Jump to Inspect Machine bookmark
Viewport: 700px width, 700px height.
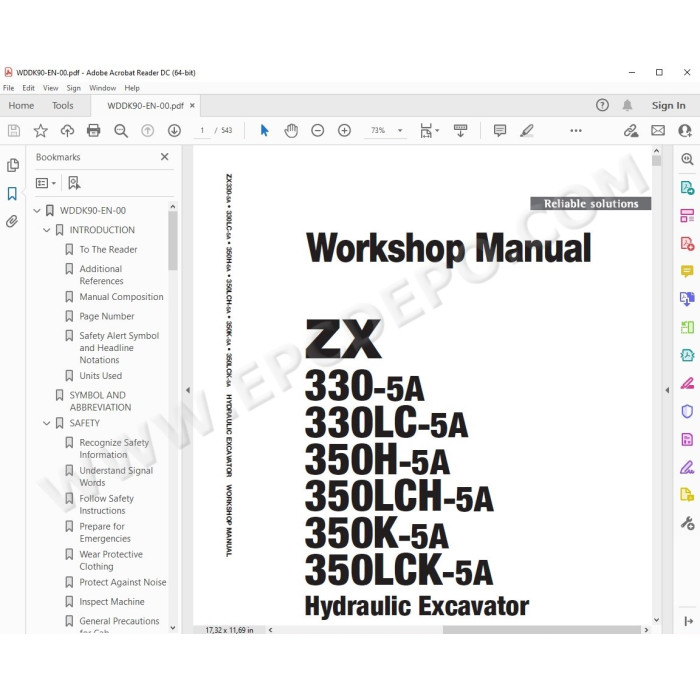tap(112, 602)
